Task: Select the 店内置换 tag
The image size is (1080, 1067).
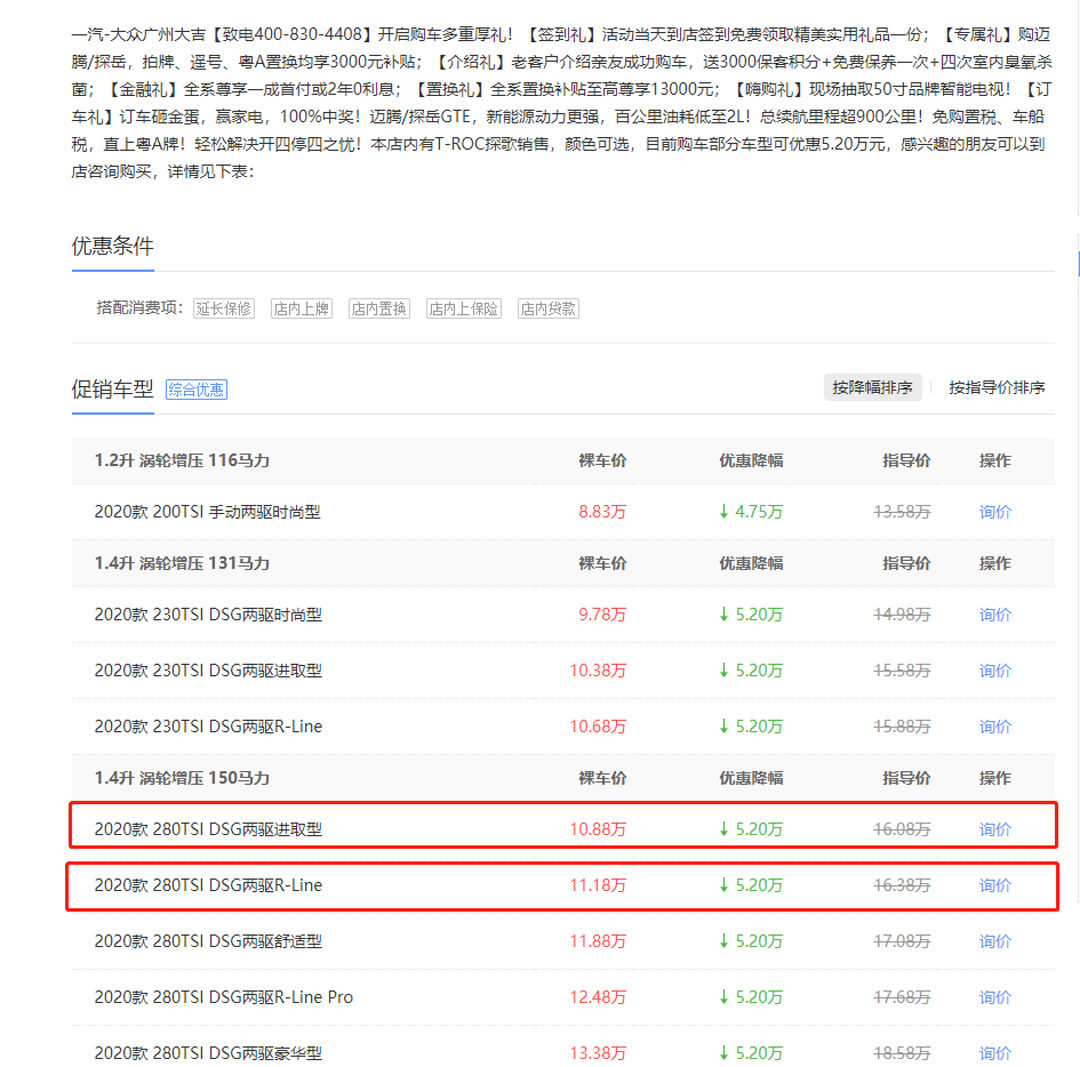Action: point(379,309)
